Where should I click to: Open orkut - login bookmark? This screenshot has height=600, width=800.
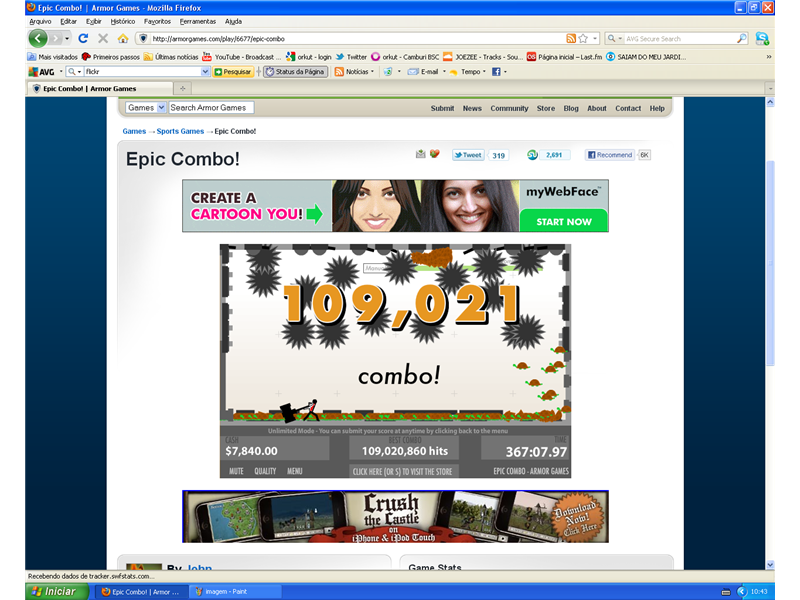click(309, 57)
